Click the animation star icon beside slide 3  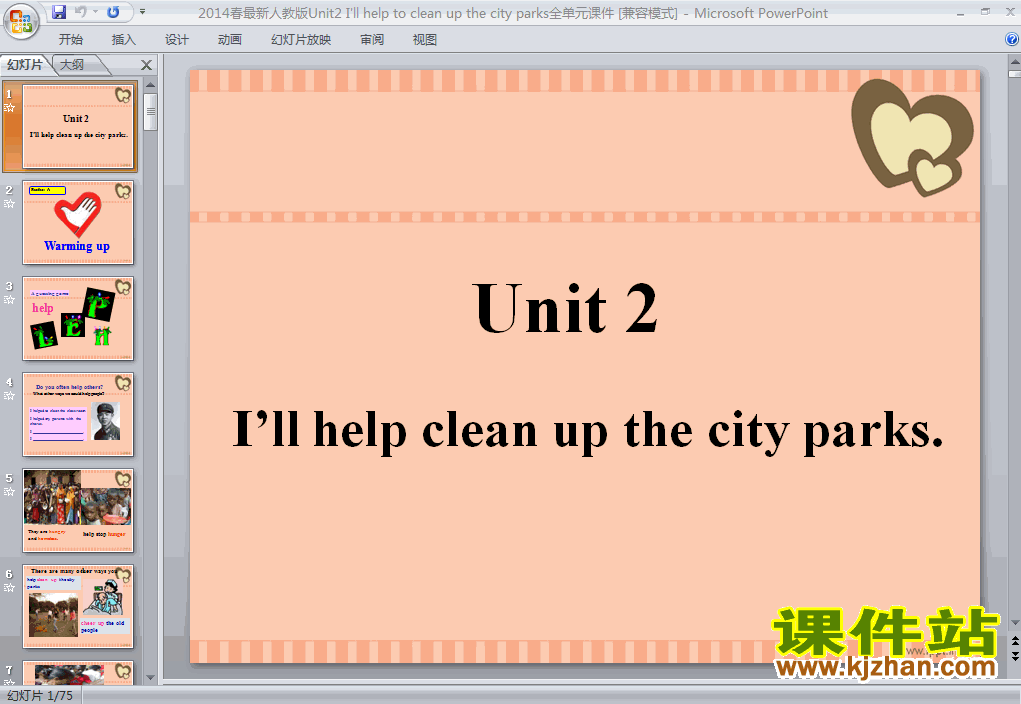click(9, 300)
